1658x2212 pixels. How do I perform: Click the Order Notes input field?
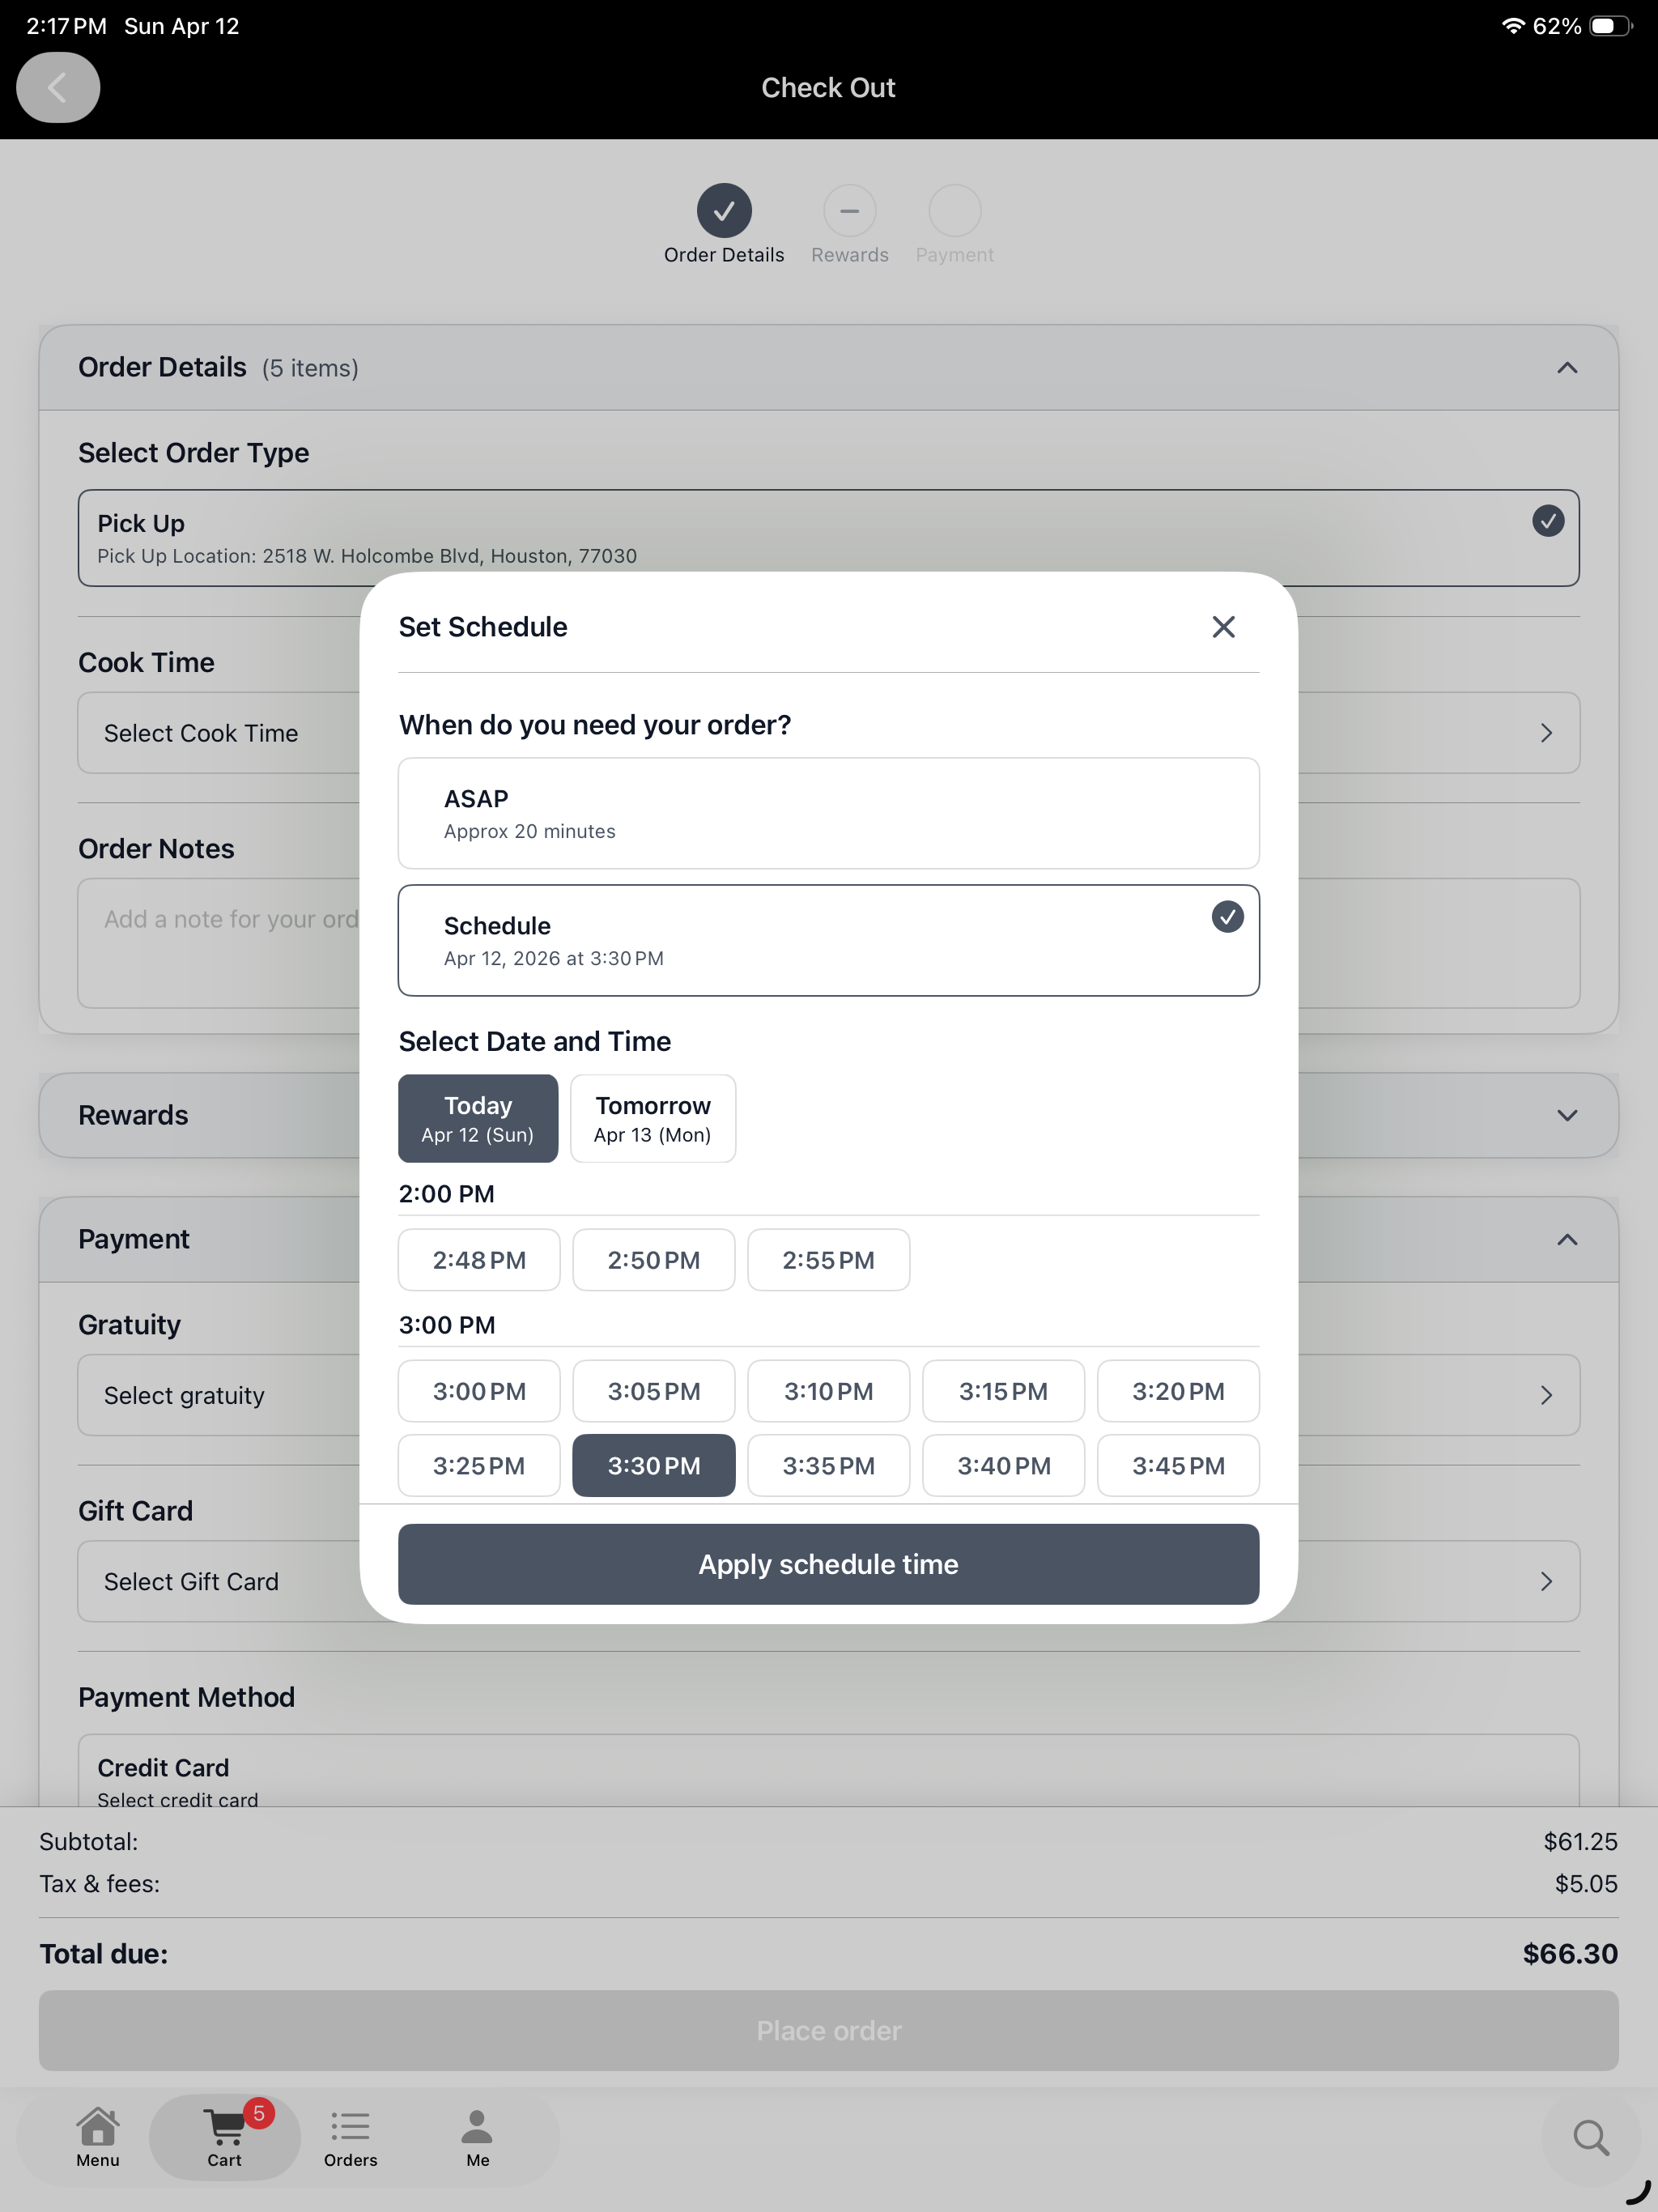[x=829, y=943]
